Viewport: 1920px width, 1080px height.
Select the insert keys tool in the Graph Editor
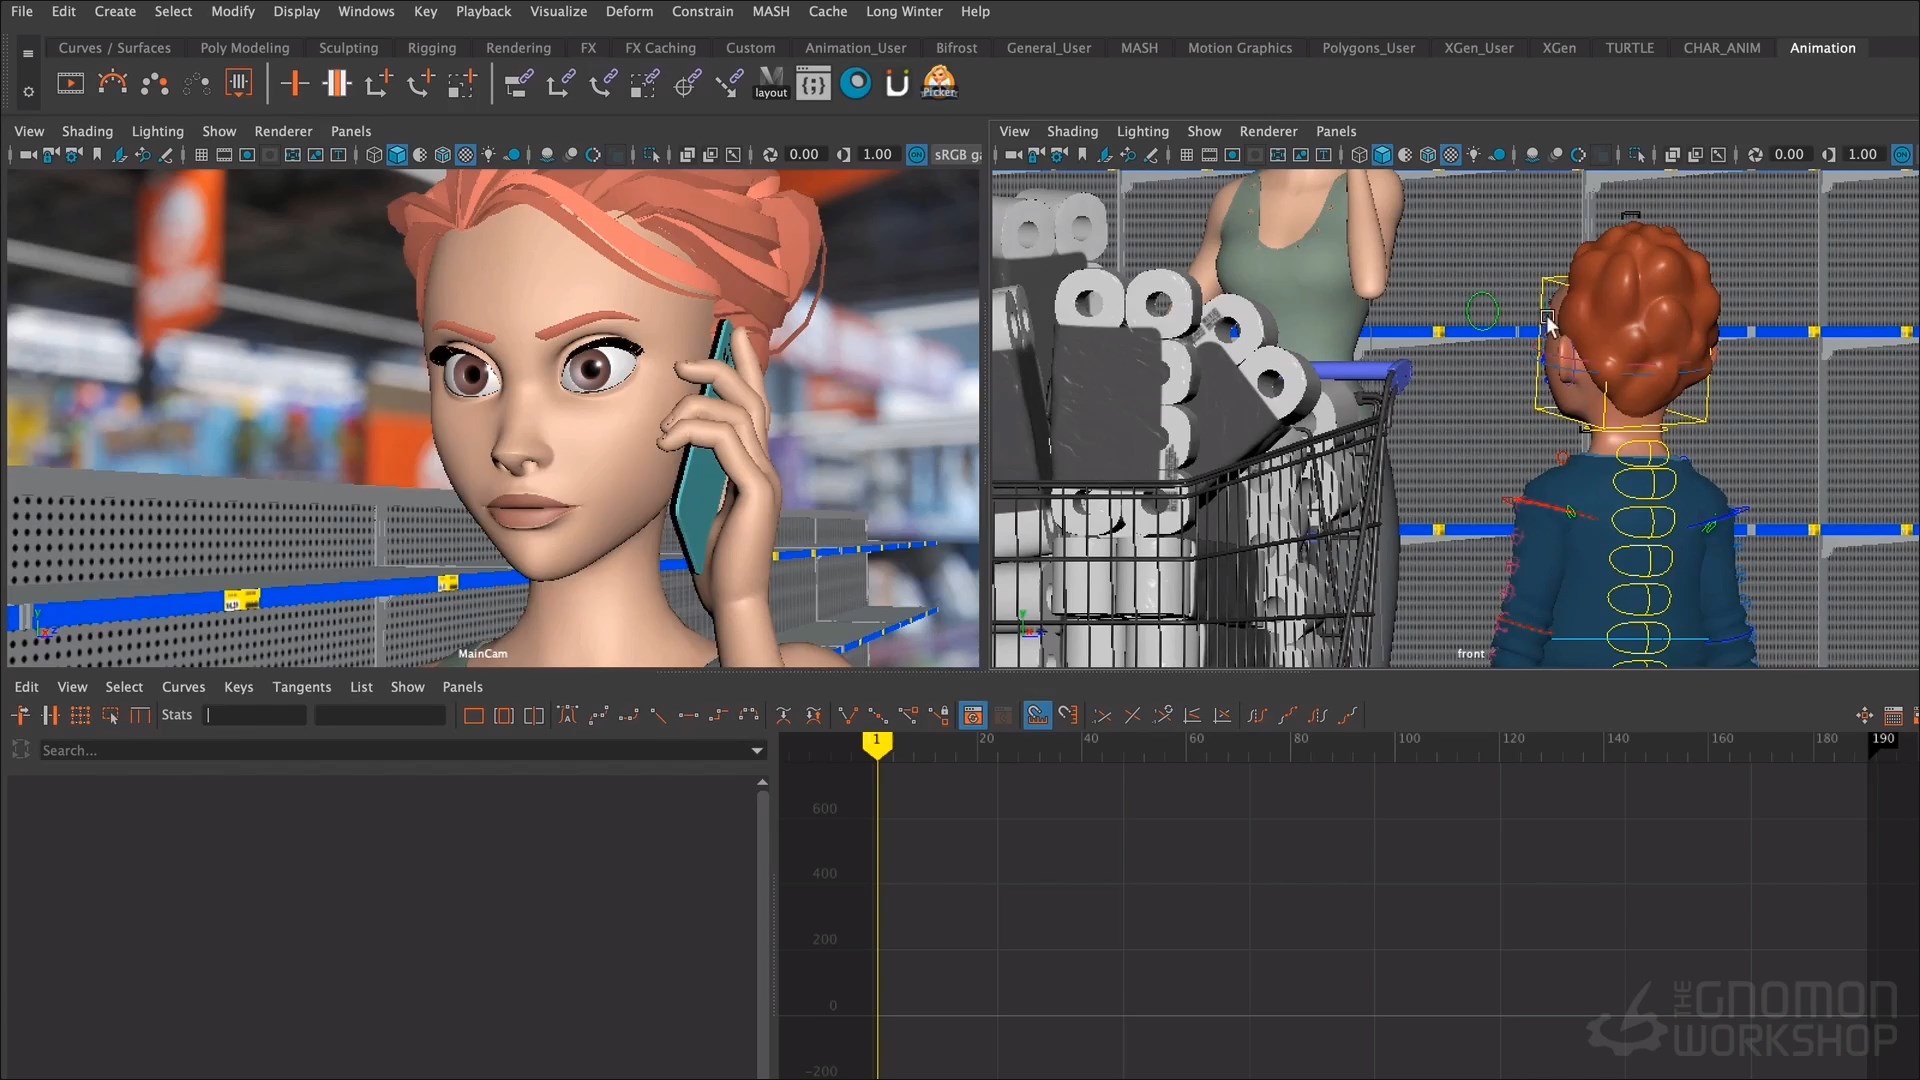[50, 715]
